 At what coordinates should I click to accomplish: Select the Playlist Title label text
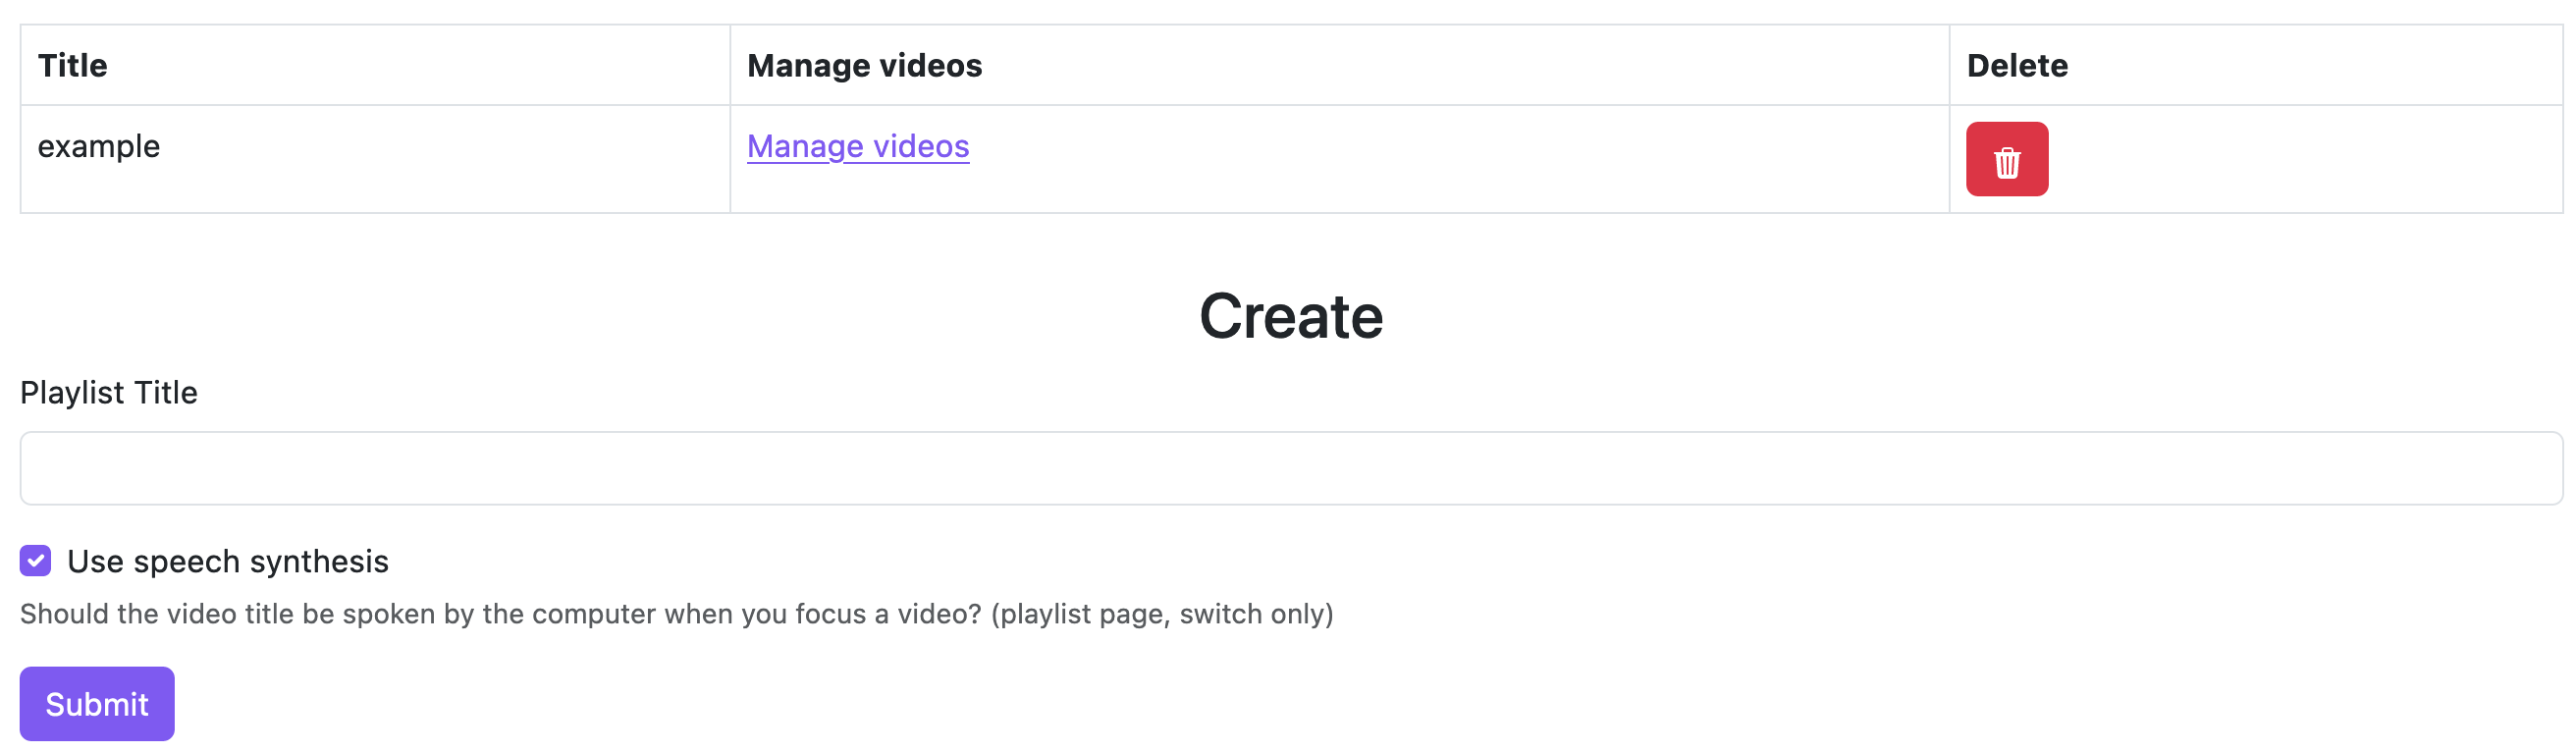pos(109,392)
